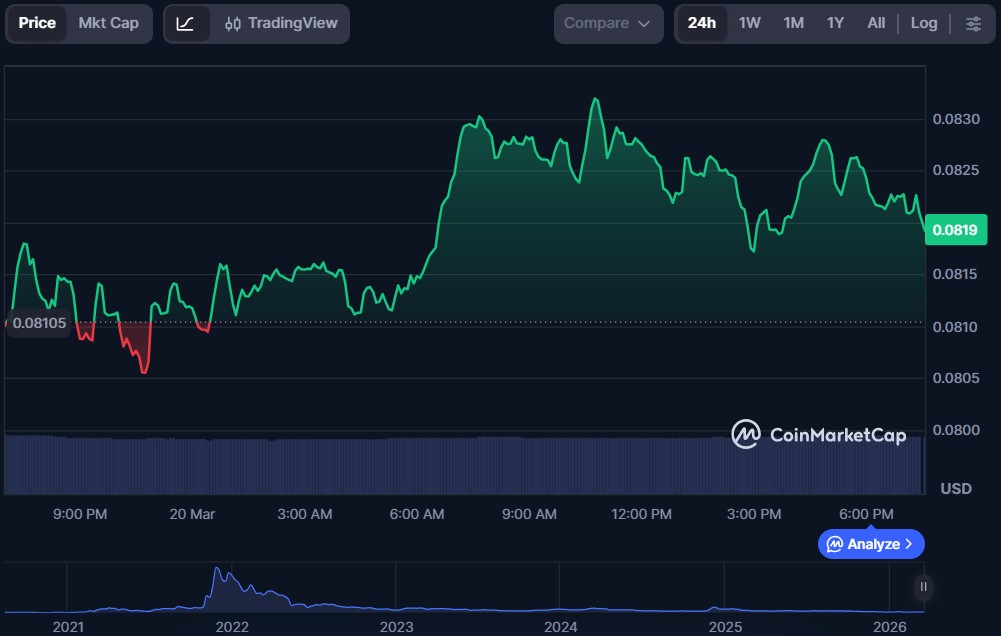View All time price history

point(876,23)
